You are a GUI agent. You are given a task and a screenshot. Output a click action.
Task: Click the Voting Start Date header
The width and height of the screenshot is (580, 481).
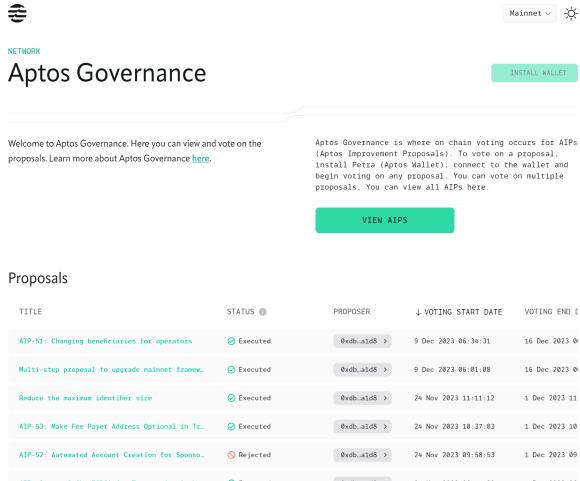[x=463, y=312]
